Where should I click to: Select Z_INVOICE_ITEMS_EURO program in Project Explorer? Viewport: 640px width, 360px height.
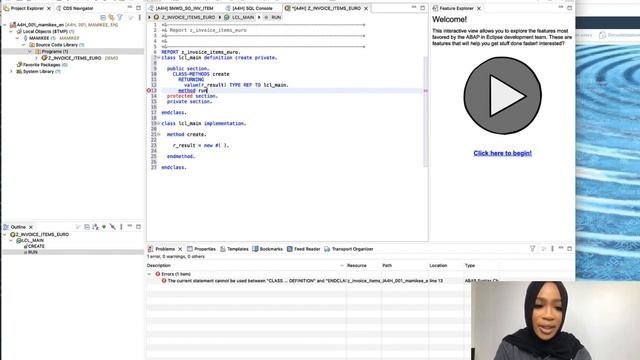pos(74,58)
